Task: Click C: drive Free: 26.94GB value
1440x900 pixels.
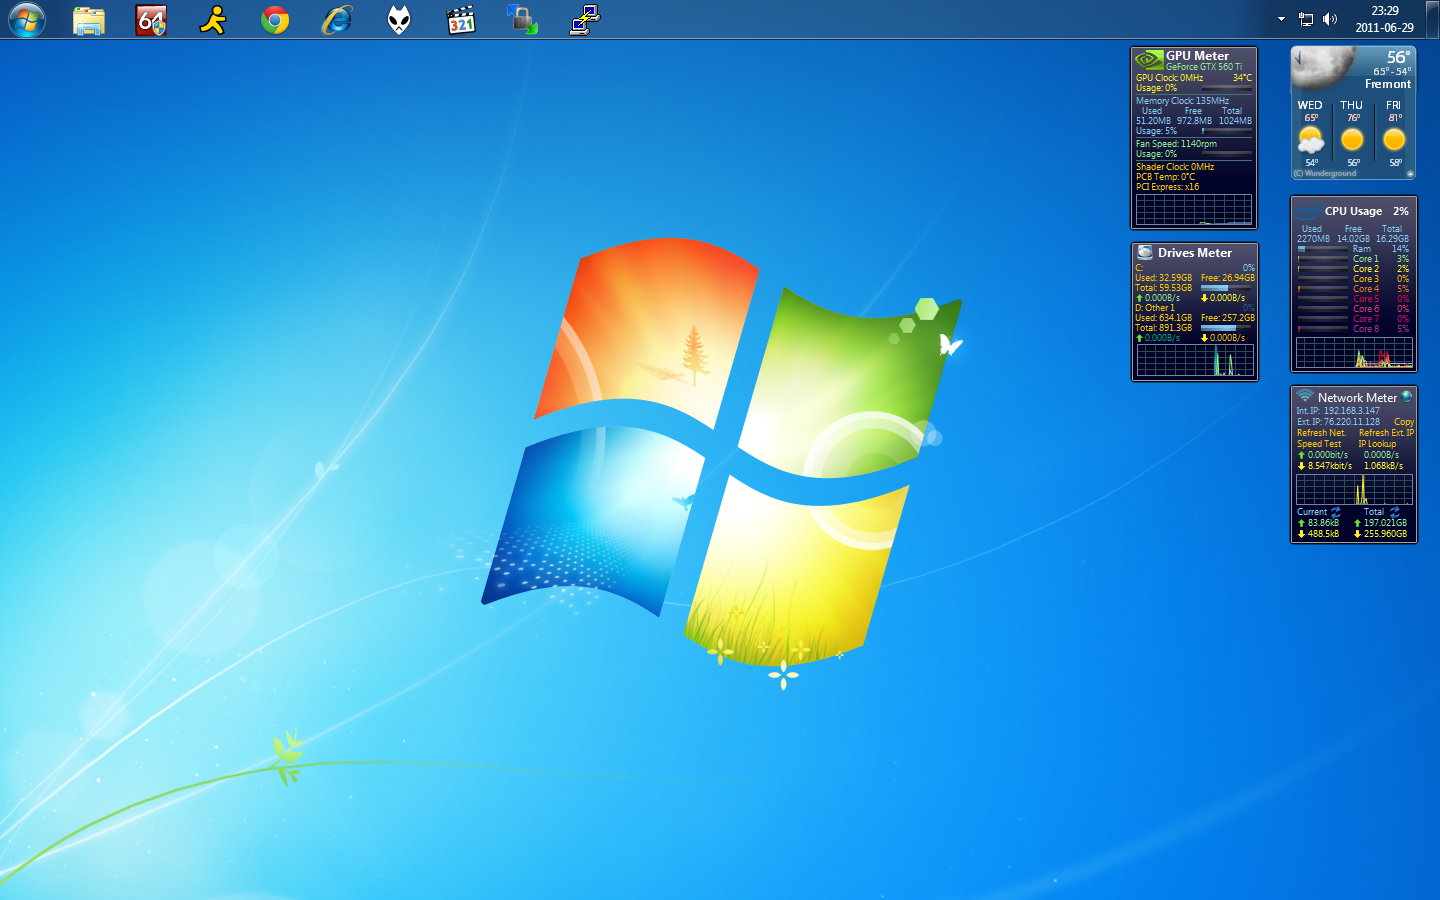Action: pos(1228,278)
